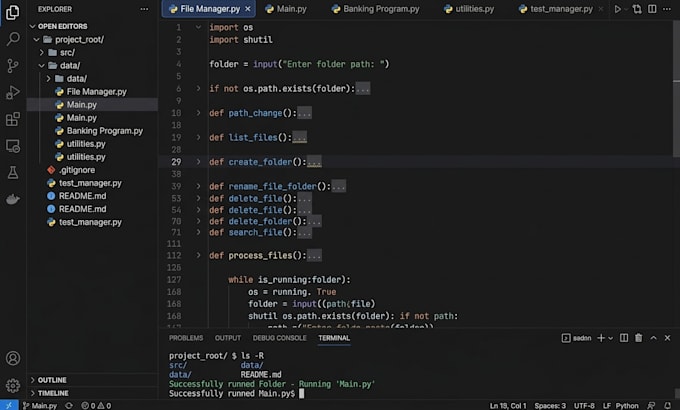This screenshot has height=410, width=680.
Task: Open the PROBLEMS panel tab
Action: (x=186, y=338)
